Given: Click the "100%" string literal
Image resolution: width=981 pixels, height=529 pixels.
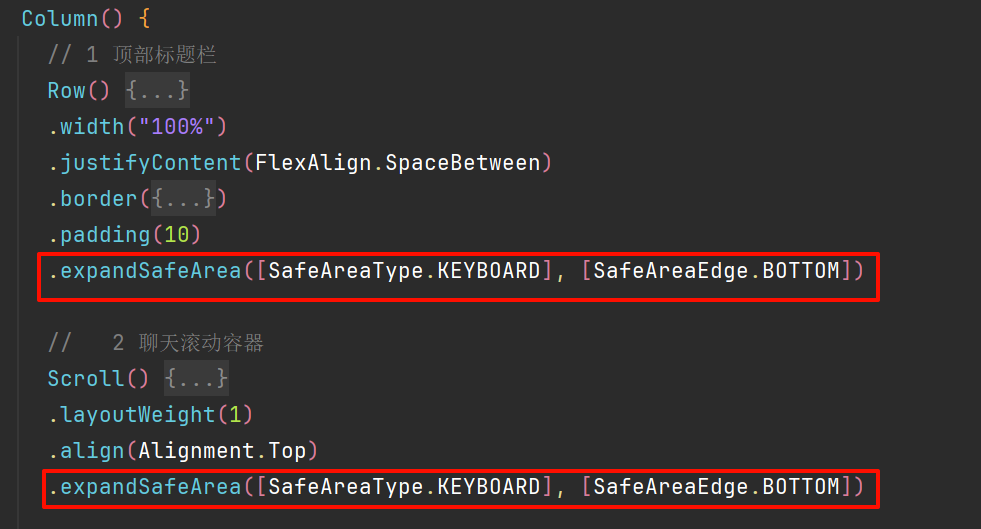Looking at the screenshot, I should 180,127.
